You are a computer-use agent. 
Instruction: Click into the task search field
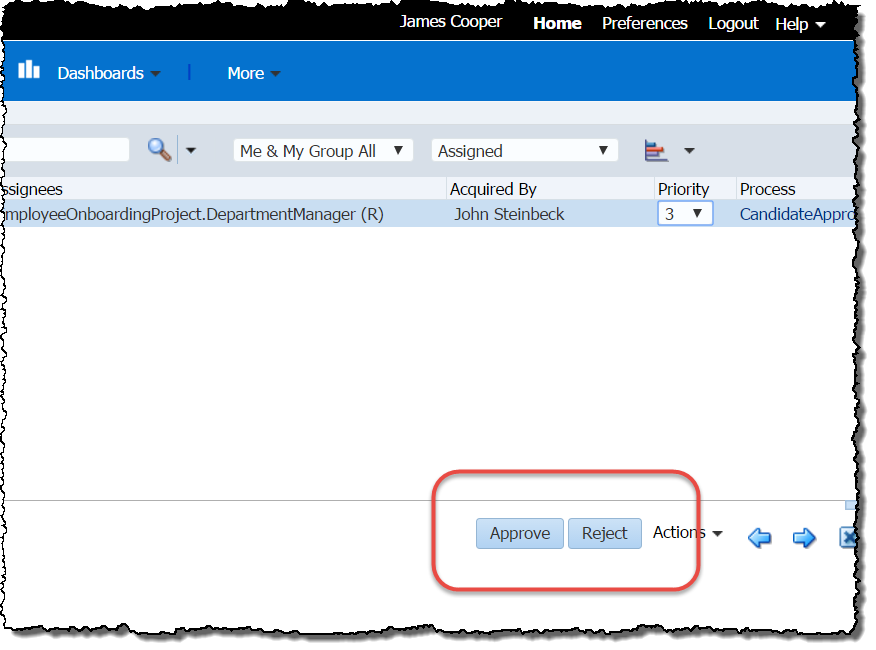66,150
